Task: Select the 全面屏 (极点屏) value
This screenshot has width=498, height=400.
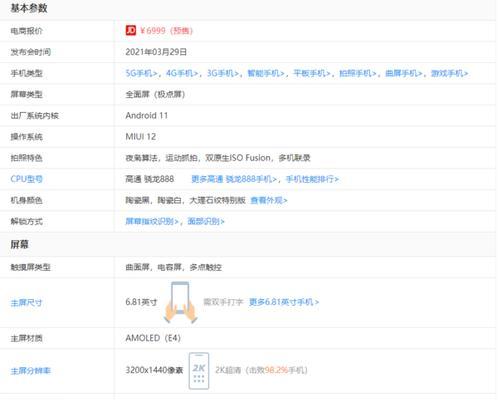Action: coord(155,94)
